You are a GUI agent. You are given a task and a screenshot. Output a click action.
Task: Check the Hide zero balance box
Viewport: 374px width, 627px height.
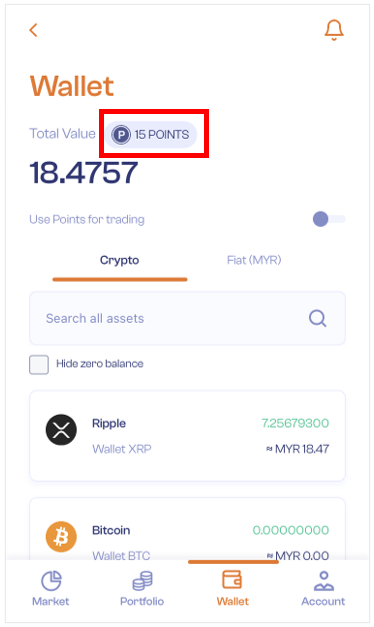pos(39,365)
